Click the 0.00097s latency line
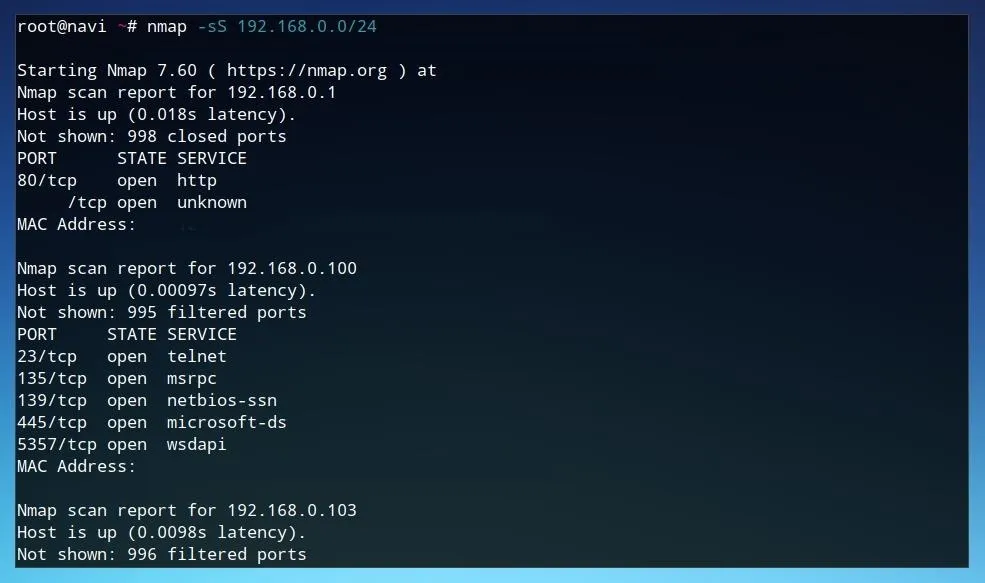Image resolution: width=985 pixels, height=583 pixels. click(166, 291)
